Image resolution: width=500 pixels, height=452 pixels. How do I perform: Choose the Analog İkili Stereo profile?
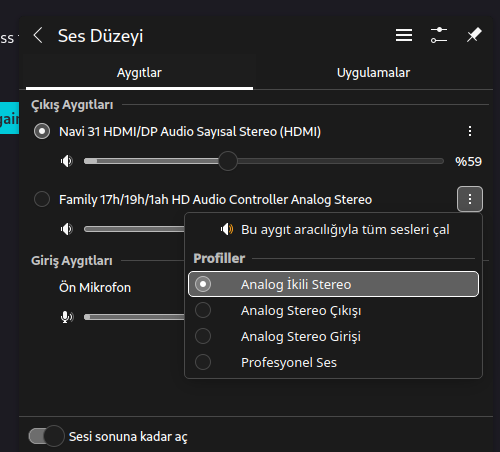(333, 284)
